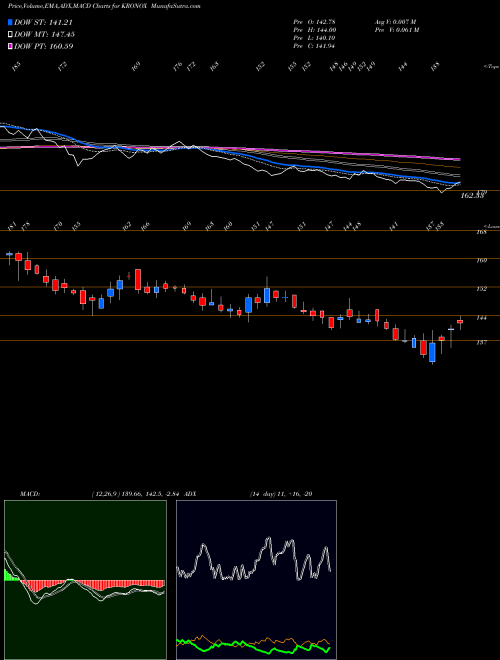Click the 162.33 price label
The image size is (500, 660).
(x=473, y=196)
